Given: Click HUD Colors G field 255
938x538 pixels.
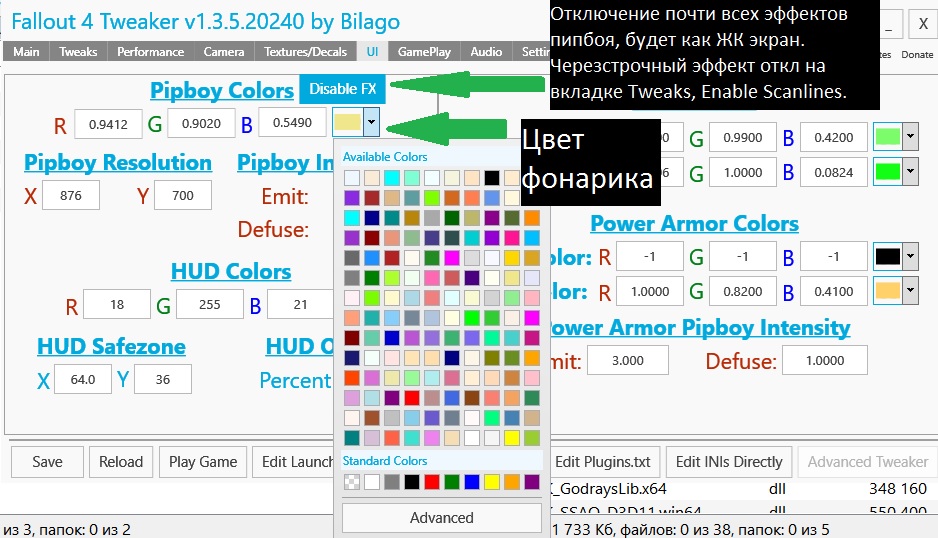Looking at the screenshot, I should pos(209,304).
